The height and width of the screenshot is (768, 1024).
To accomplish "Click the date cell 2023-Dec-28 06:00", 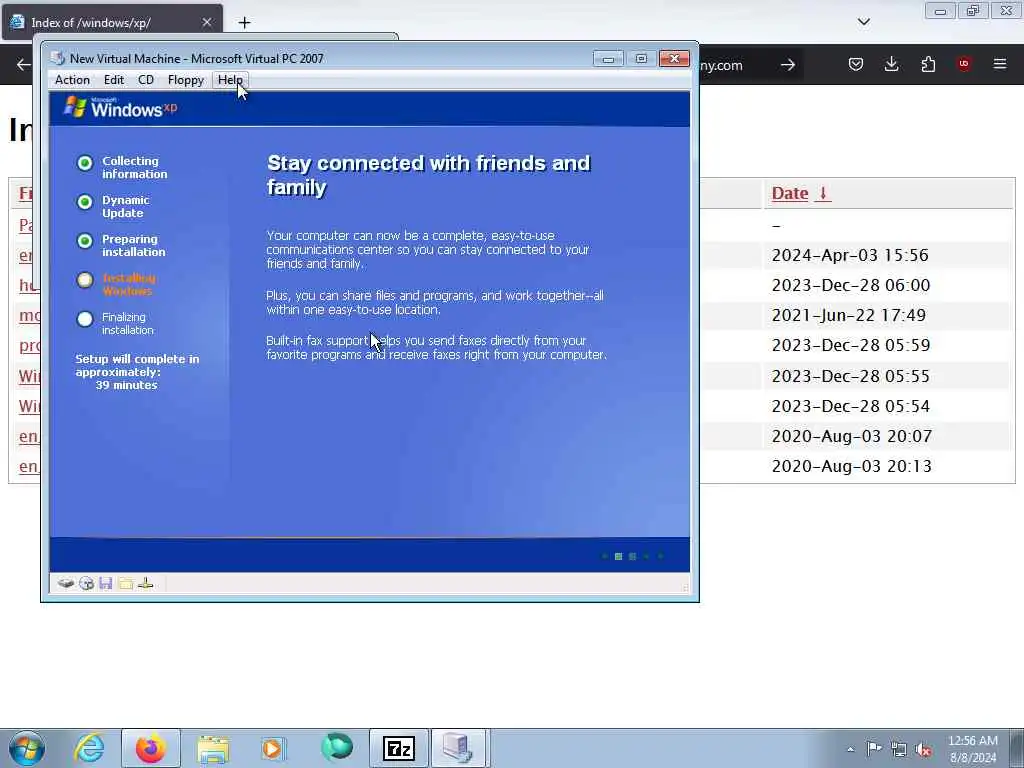I will click(x=850, y=285).
